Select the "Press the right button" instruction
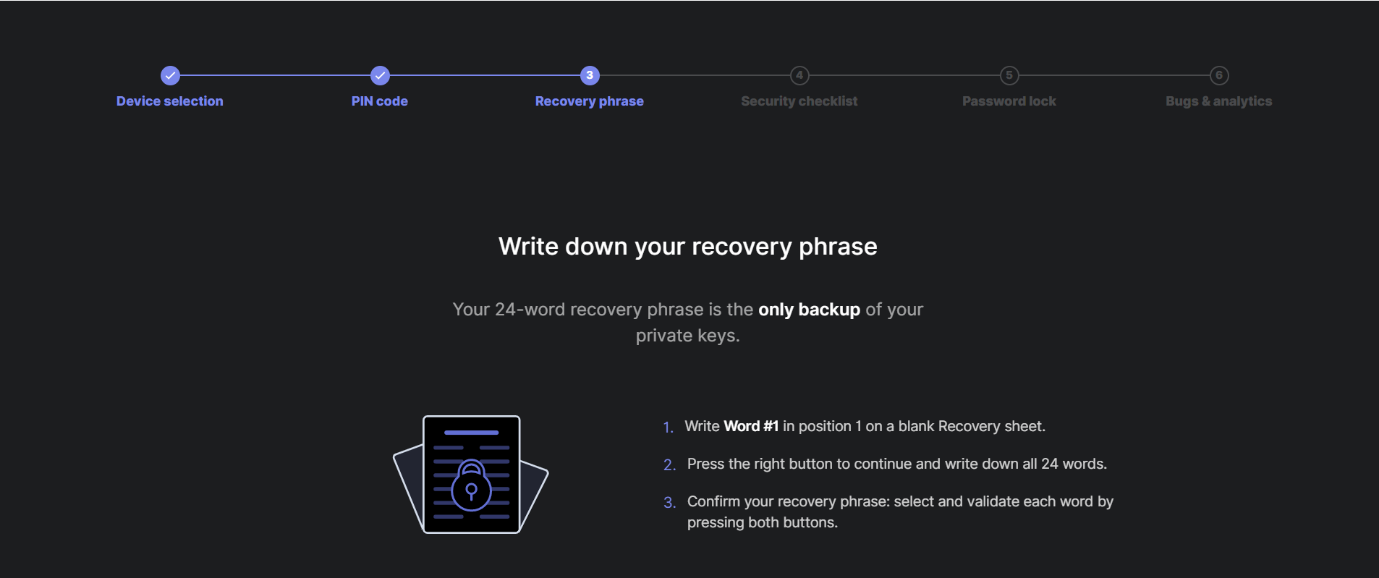 click(897, 464)
